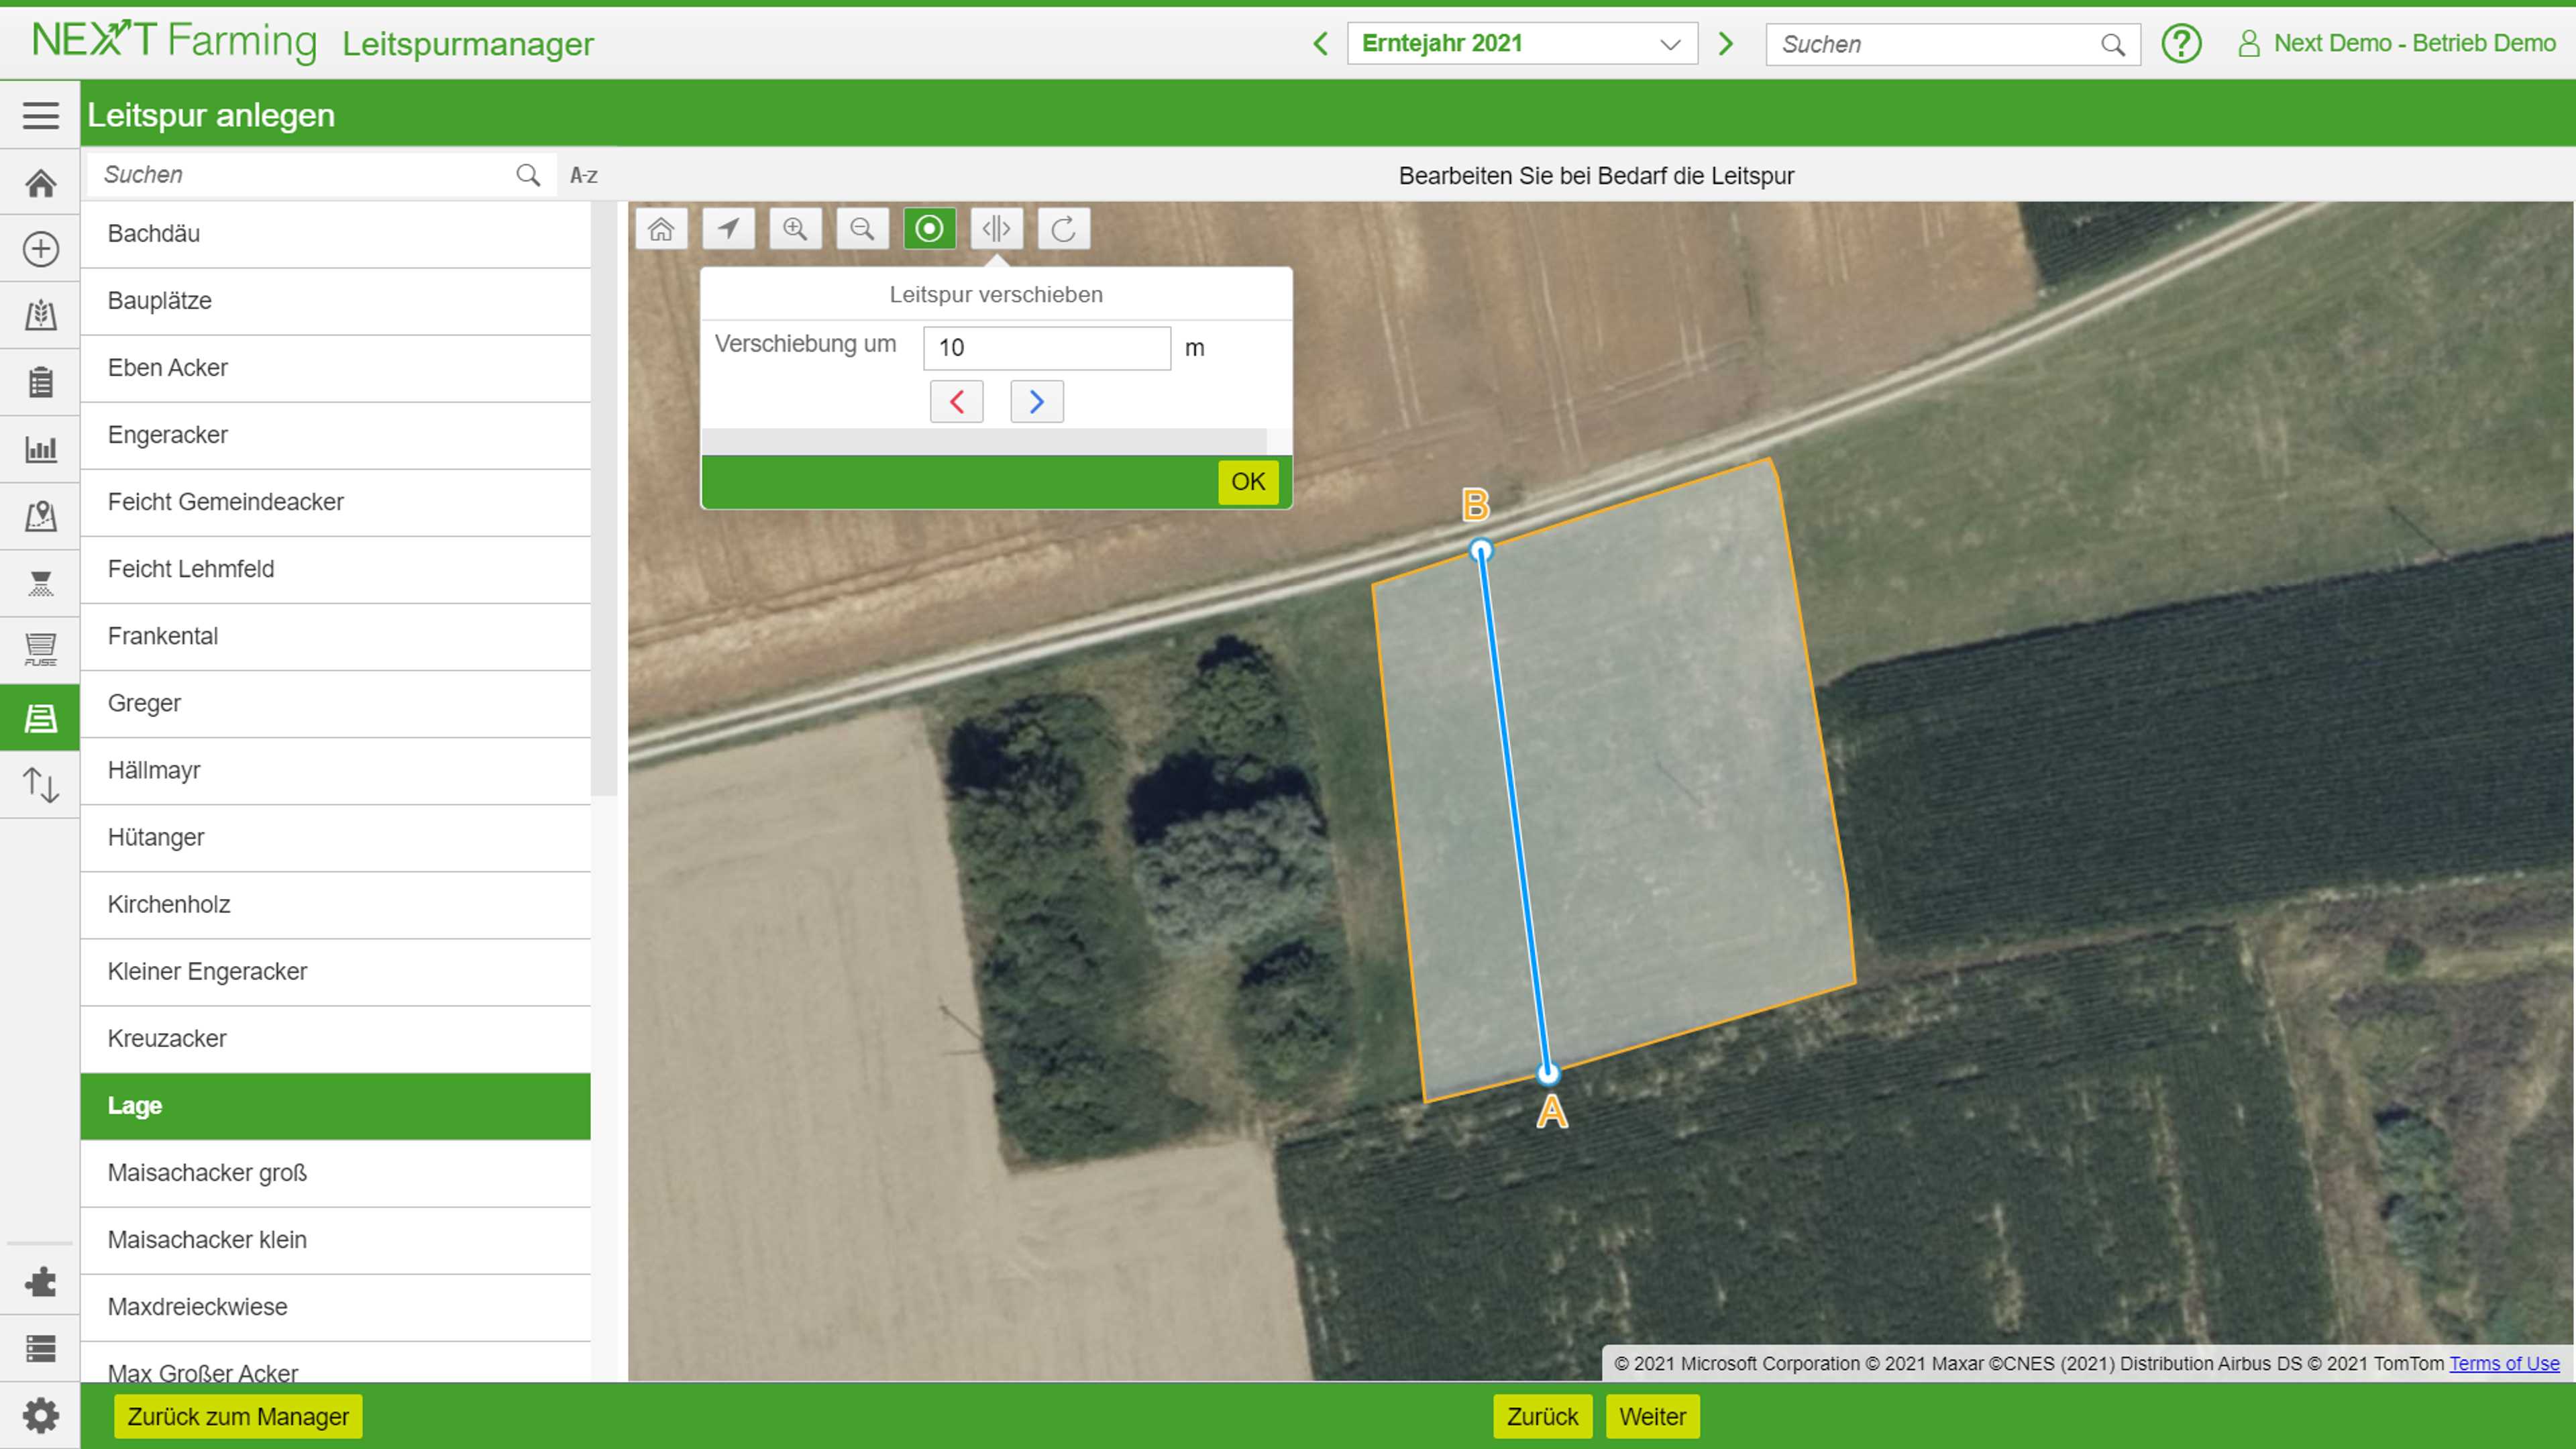Open the server list sidebar icon
The width and height of the screenshot is (2576, 1449).
tap(40, 1348)
